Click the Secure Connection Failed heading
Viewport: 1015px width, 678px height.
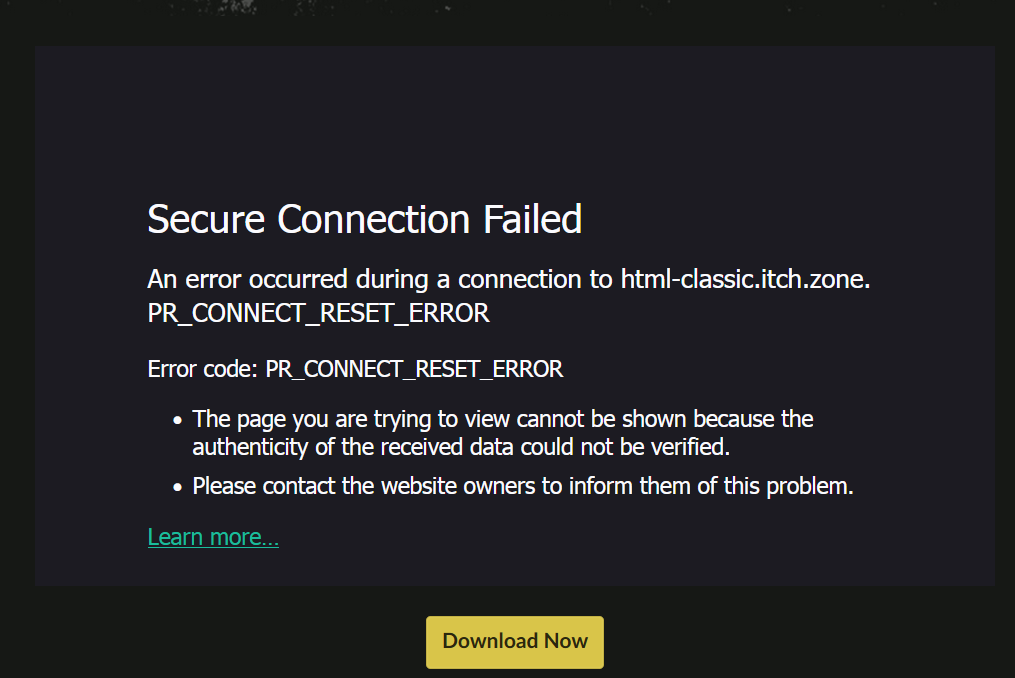(364, 219)
